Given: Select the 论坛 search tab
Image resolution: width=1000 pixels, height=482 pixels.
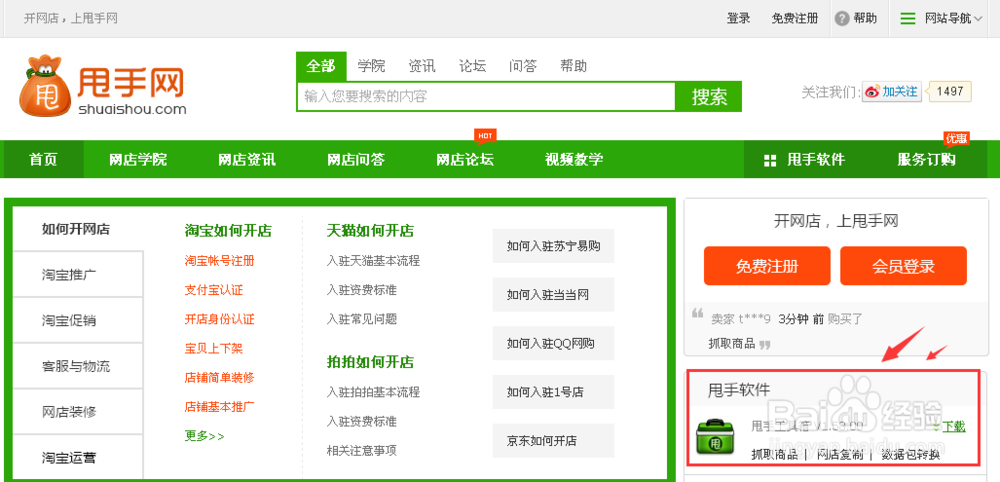Looking at the screenshot, I should click(x=473, y=66).
